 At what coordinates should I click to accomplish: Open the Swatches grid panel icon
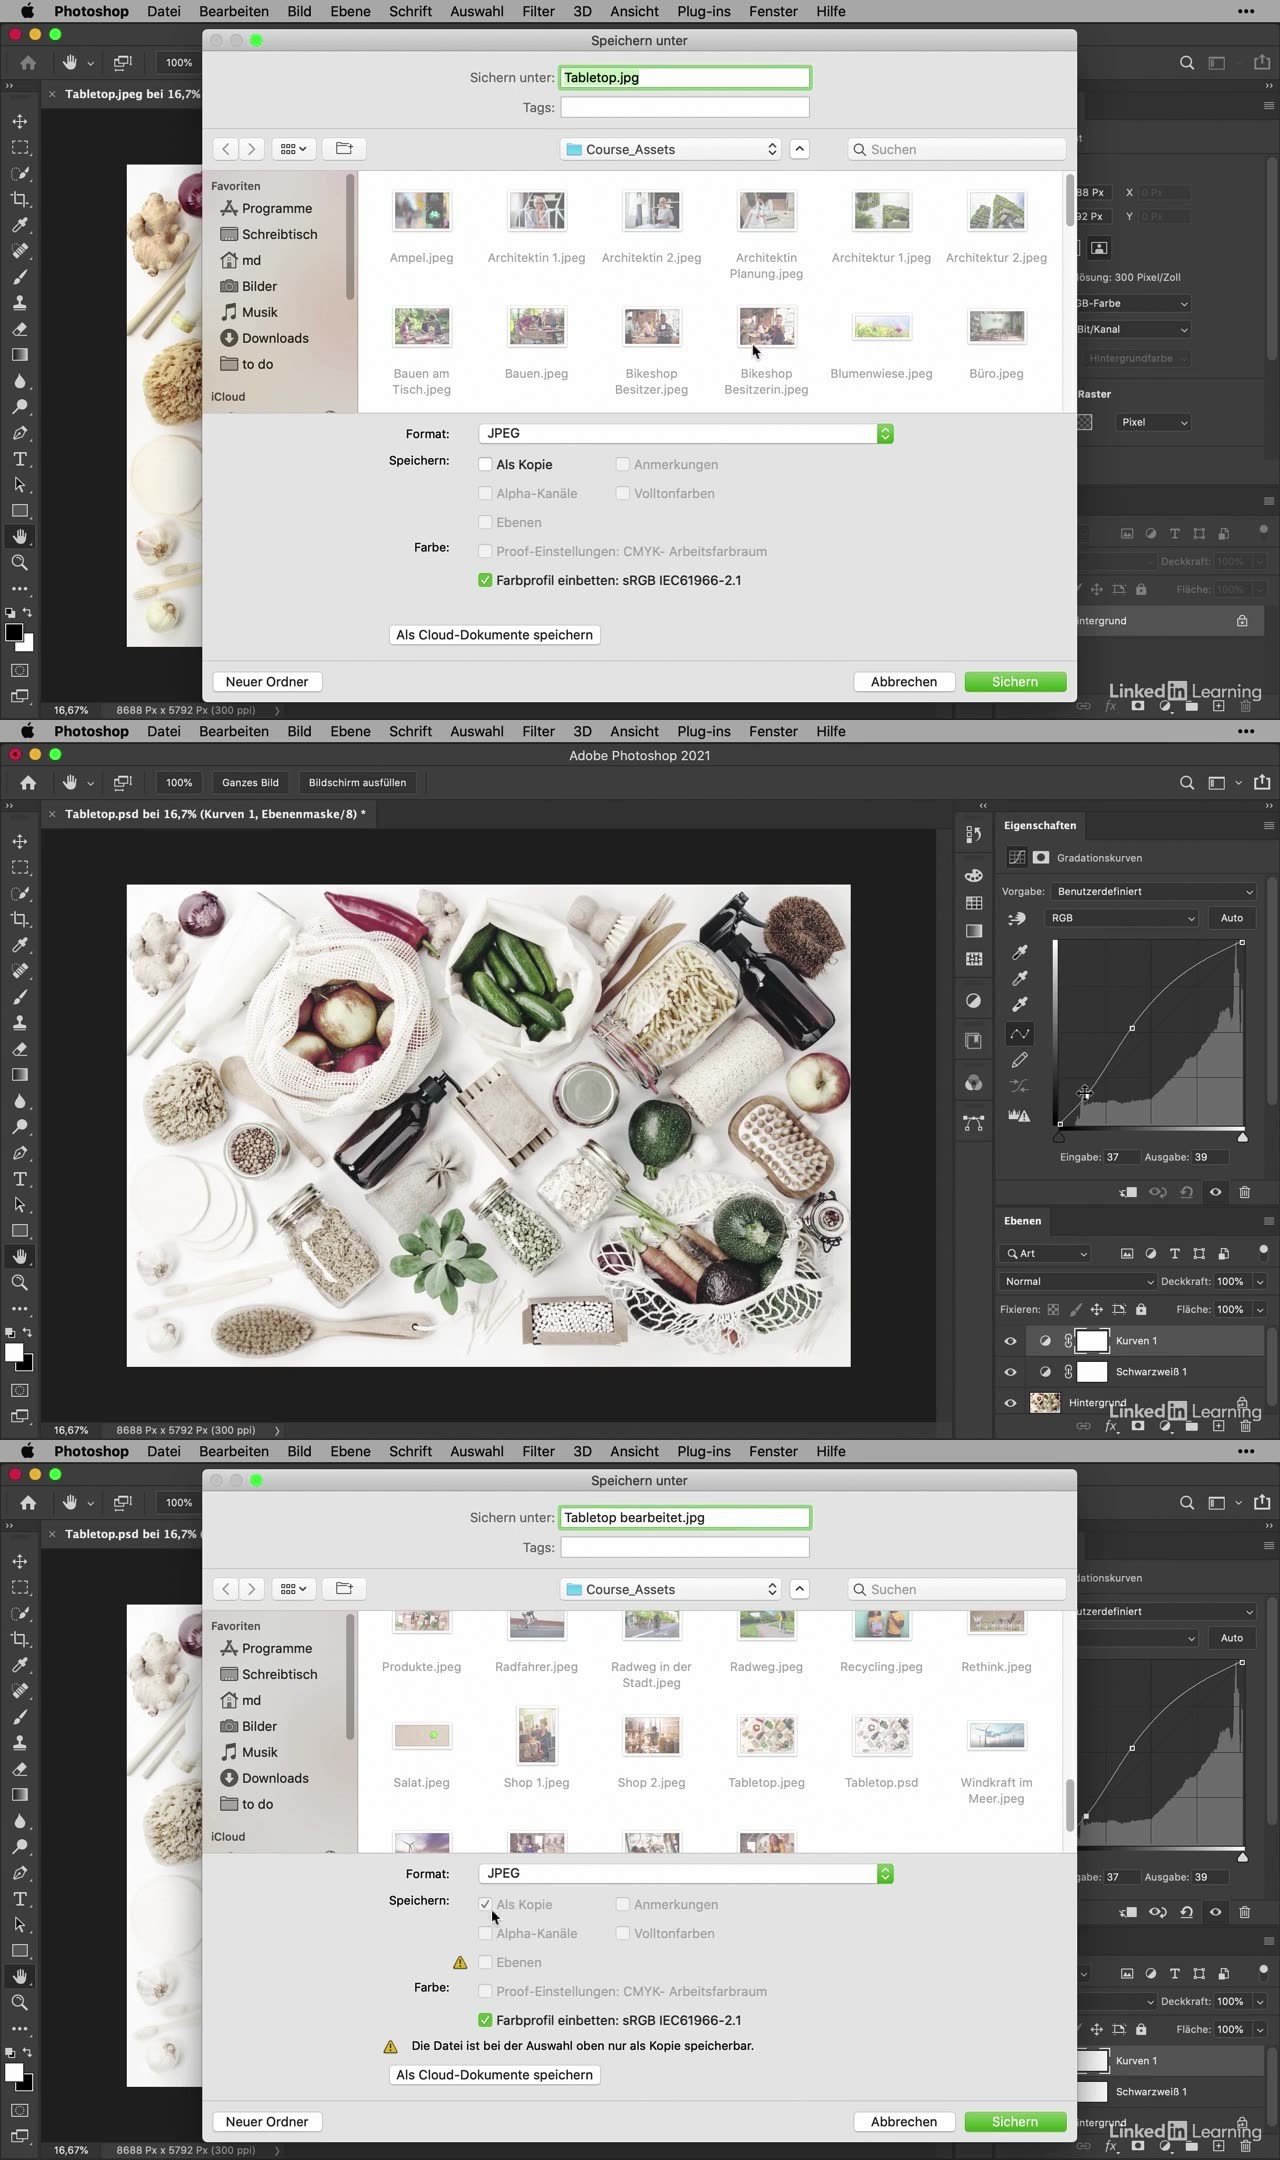(x=973, y=903)
